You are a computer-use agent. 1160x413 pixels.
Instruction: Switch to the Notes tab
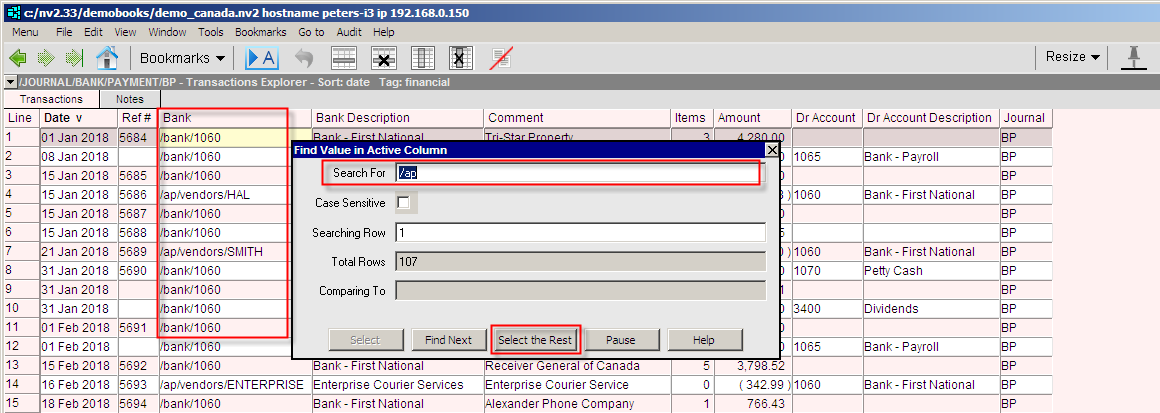pos(129,99)
